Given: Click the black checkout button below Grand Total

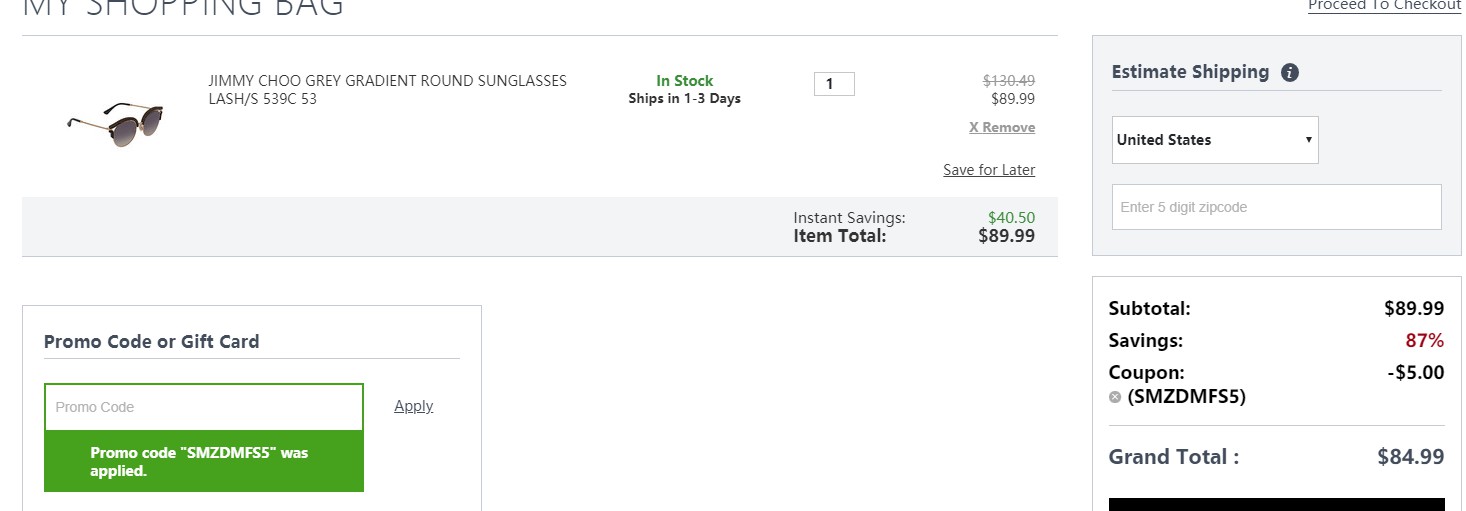Looking at the screenshot, I should pos(1277,504).
